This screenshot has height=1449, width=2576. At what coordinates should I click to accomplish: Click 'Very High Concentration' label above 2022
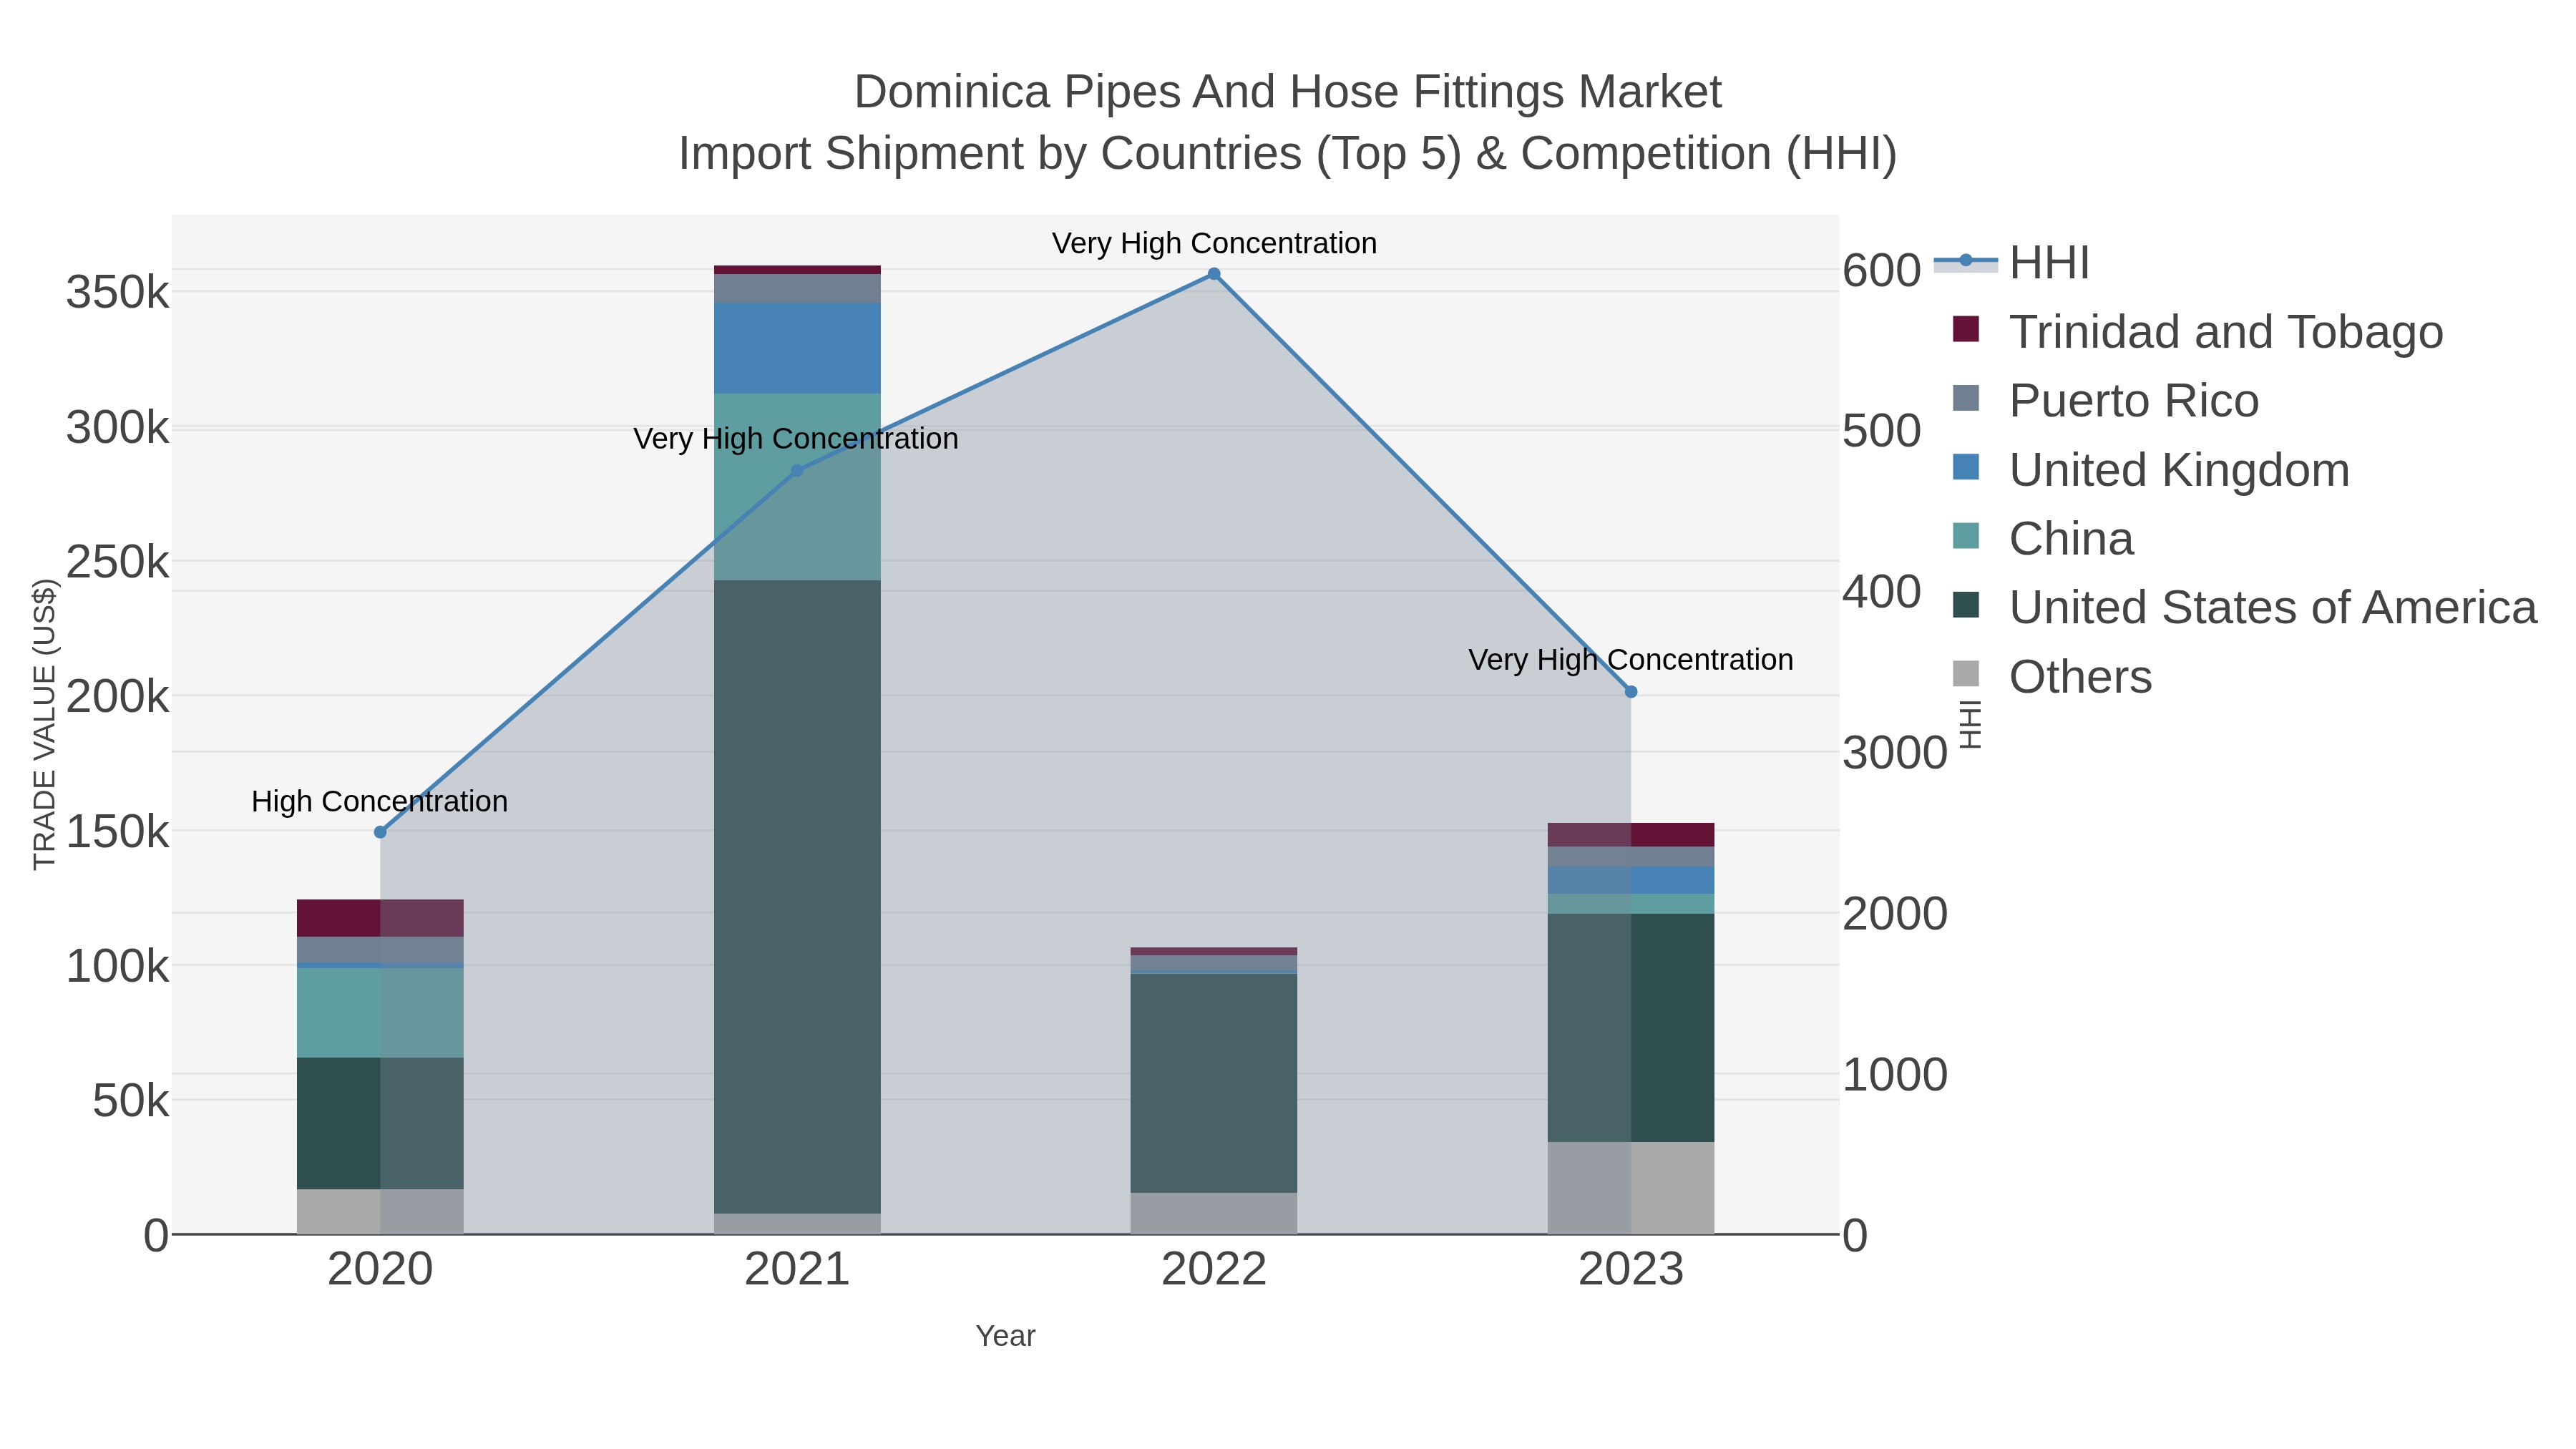click(x=1214, y=243)
